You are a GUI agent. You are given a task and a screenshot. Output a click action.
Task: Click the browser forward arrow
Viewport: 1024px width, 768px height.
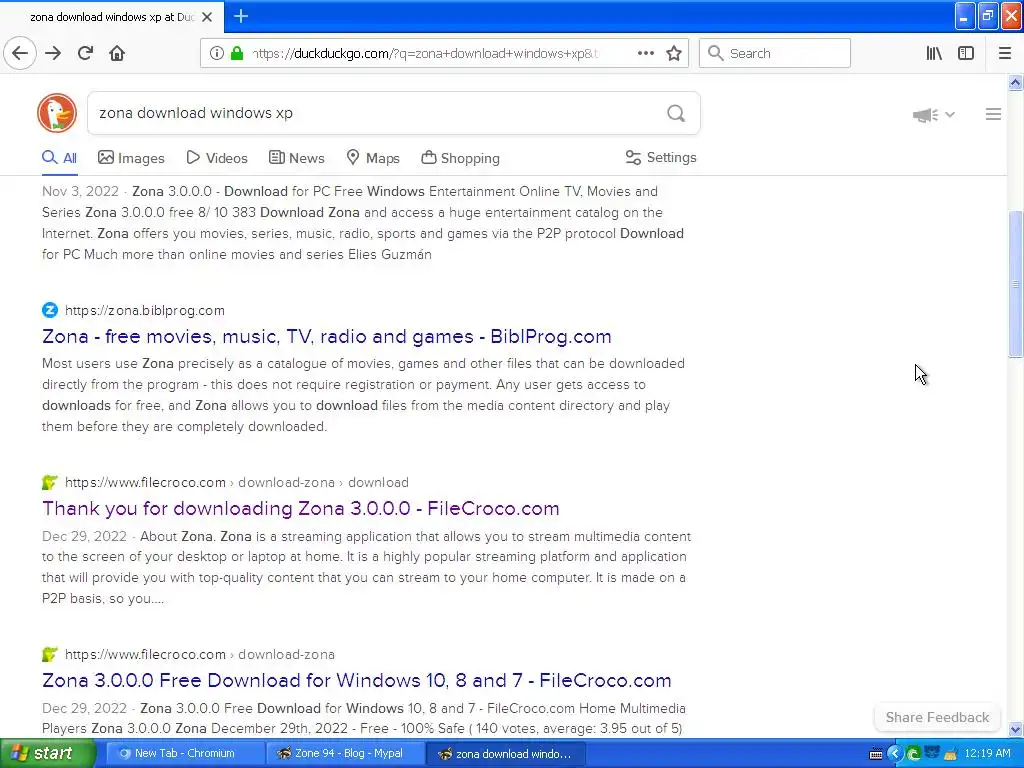click(x=53, y=53)
